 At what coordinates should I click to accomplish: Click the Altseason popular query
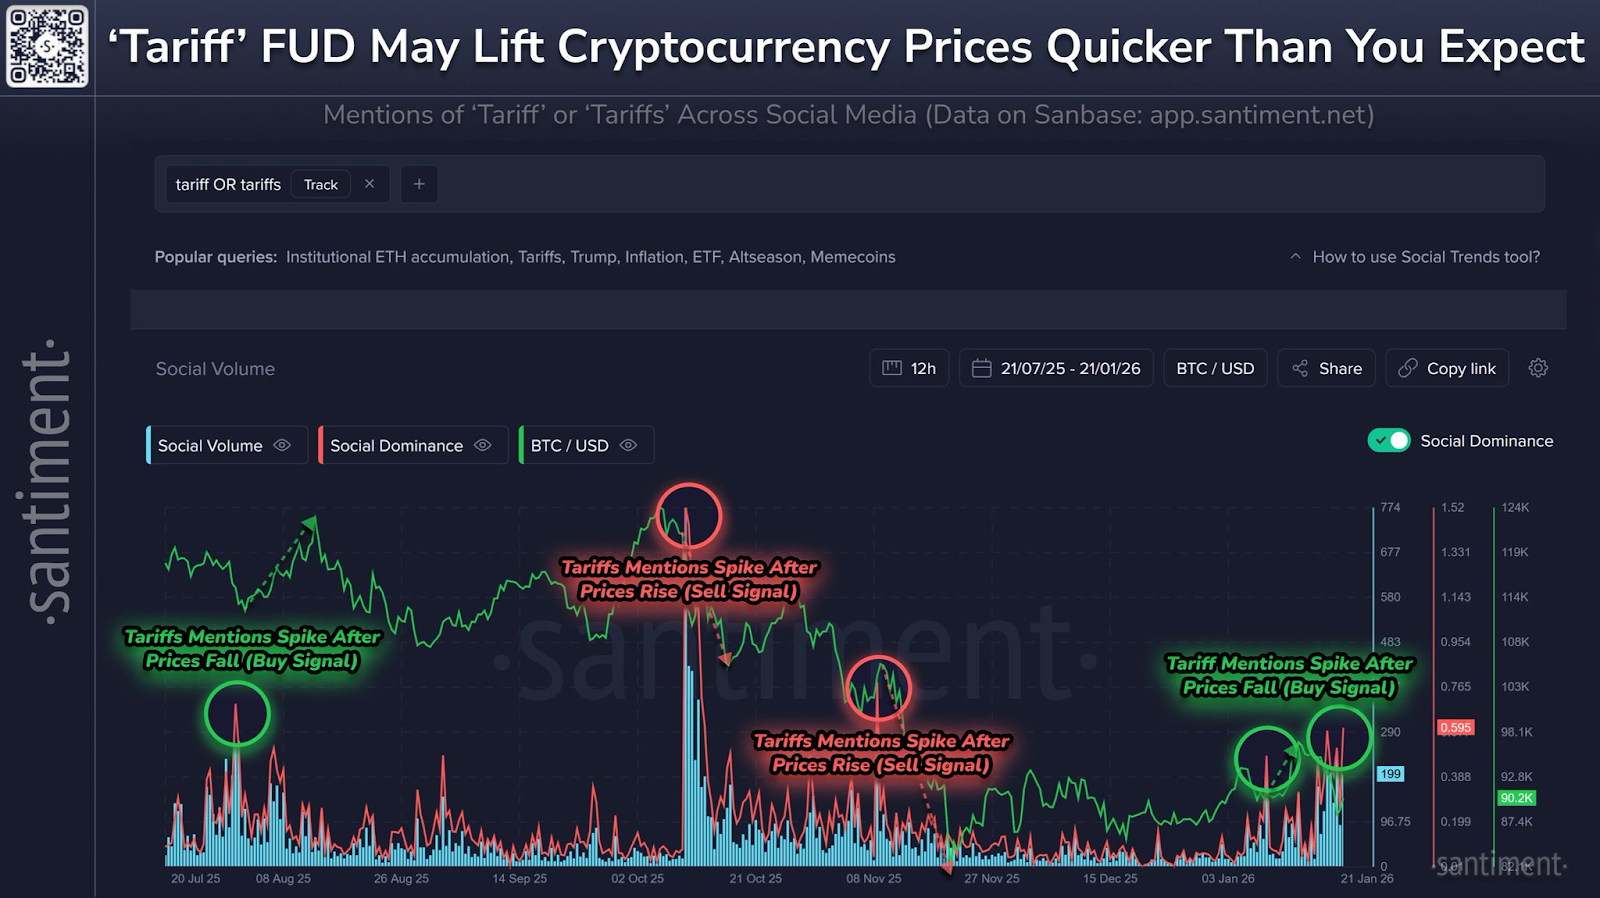pyautogui.click(x=765, y=257)
